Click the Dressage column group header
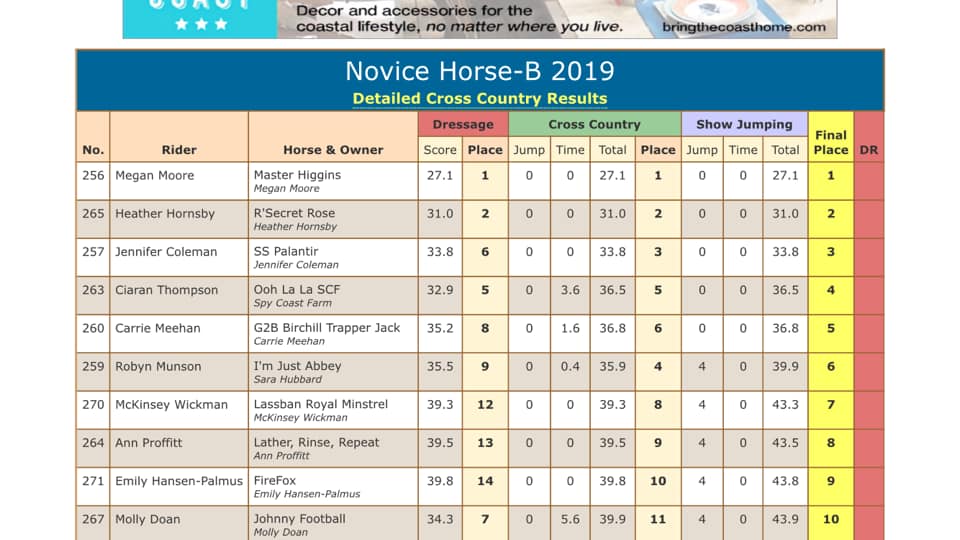This screenshot has width=960, height=540. point(463,124)
